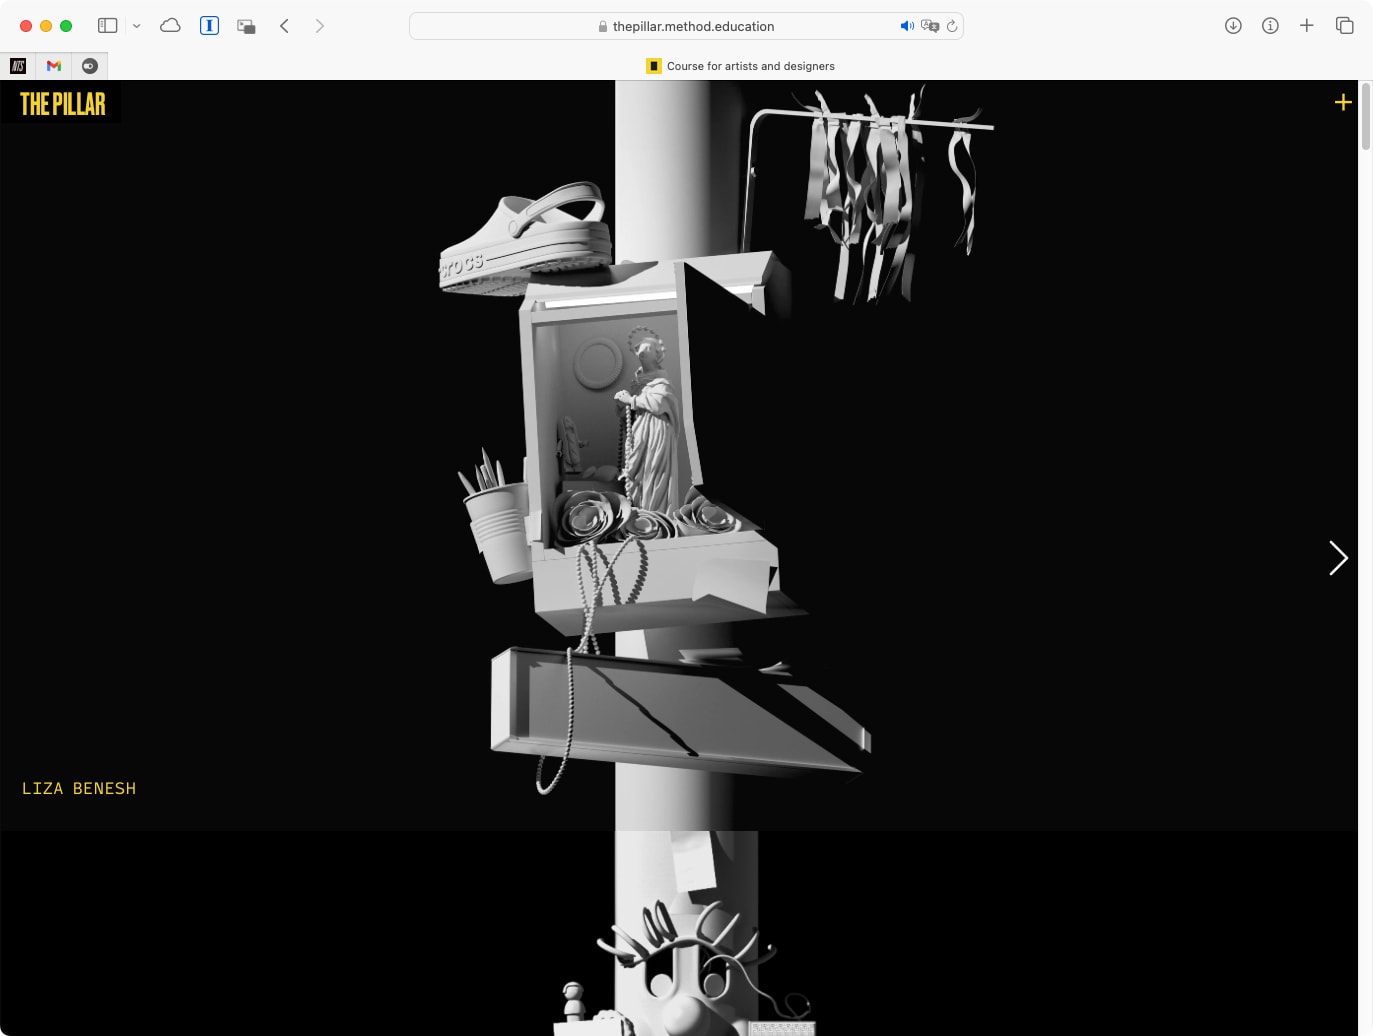Image resolution: width=1373 pixels, height=1036 pixels.
Task: Open the first pinned tab with the black logo
Action: tap(18, 66)
